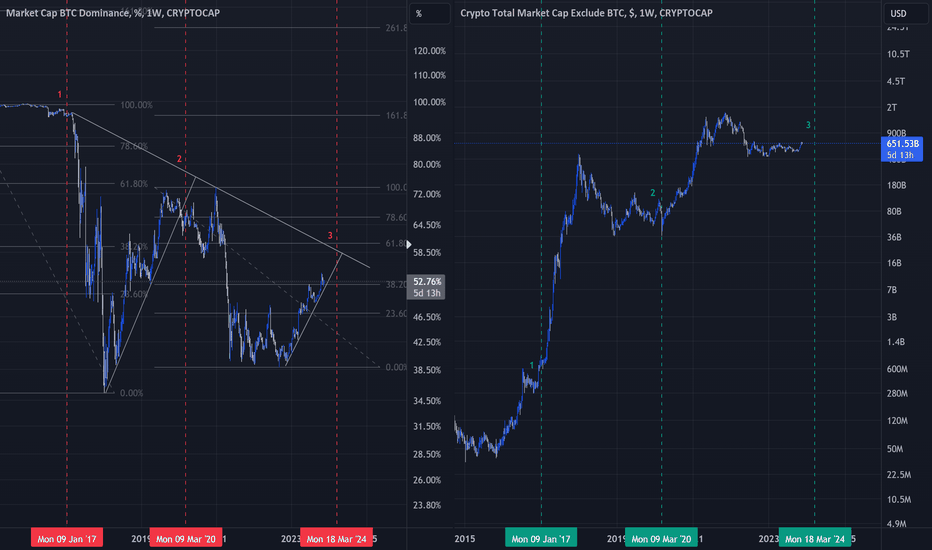Click the 4.5T value on USD scale
This screenshot has height=550, width=932.
(896, 81)
